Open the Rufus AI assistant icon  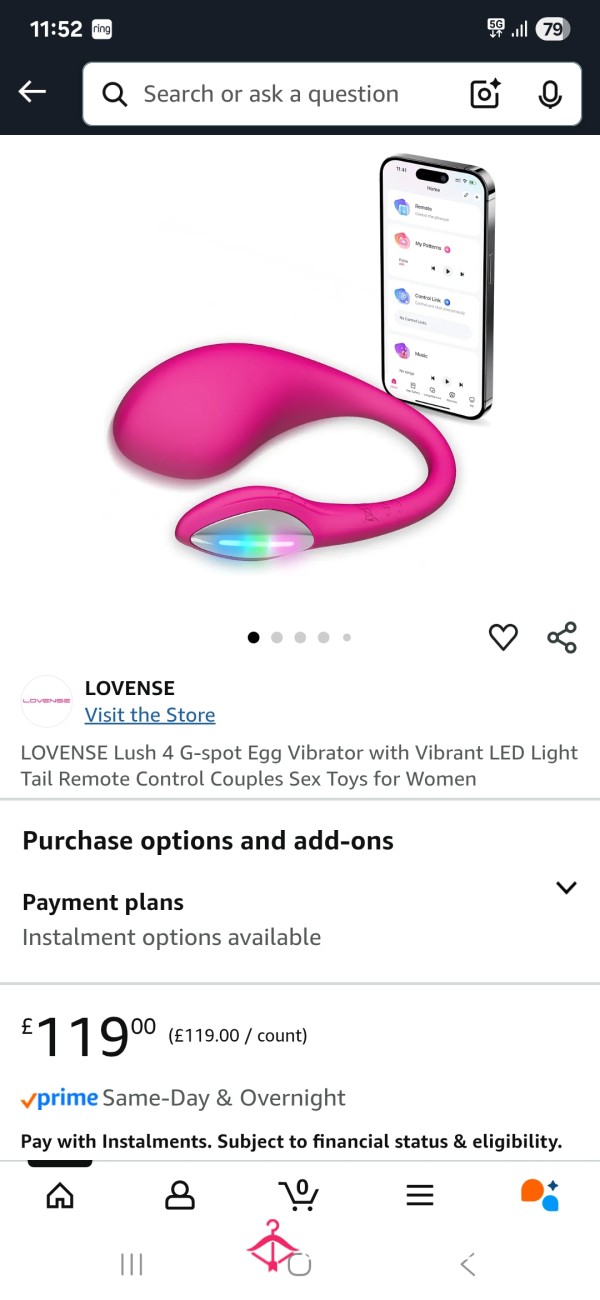pos(540,1194)
